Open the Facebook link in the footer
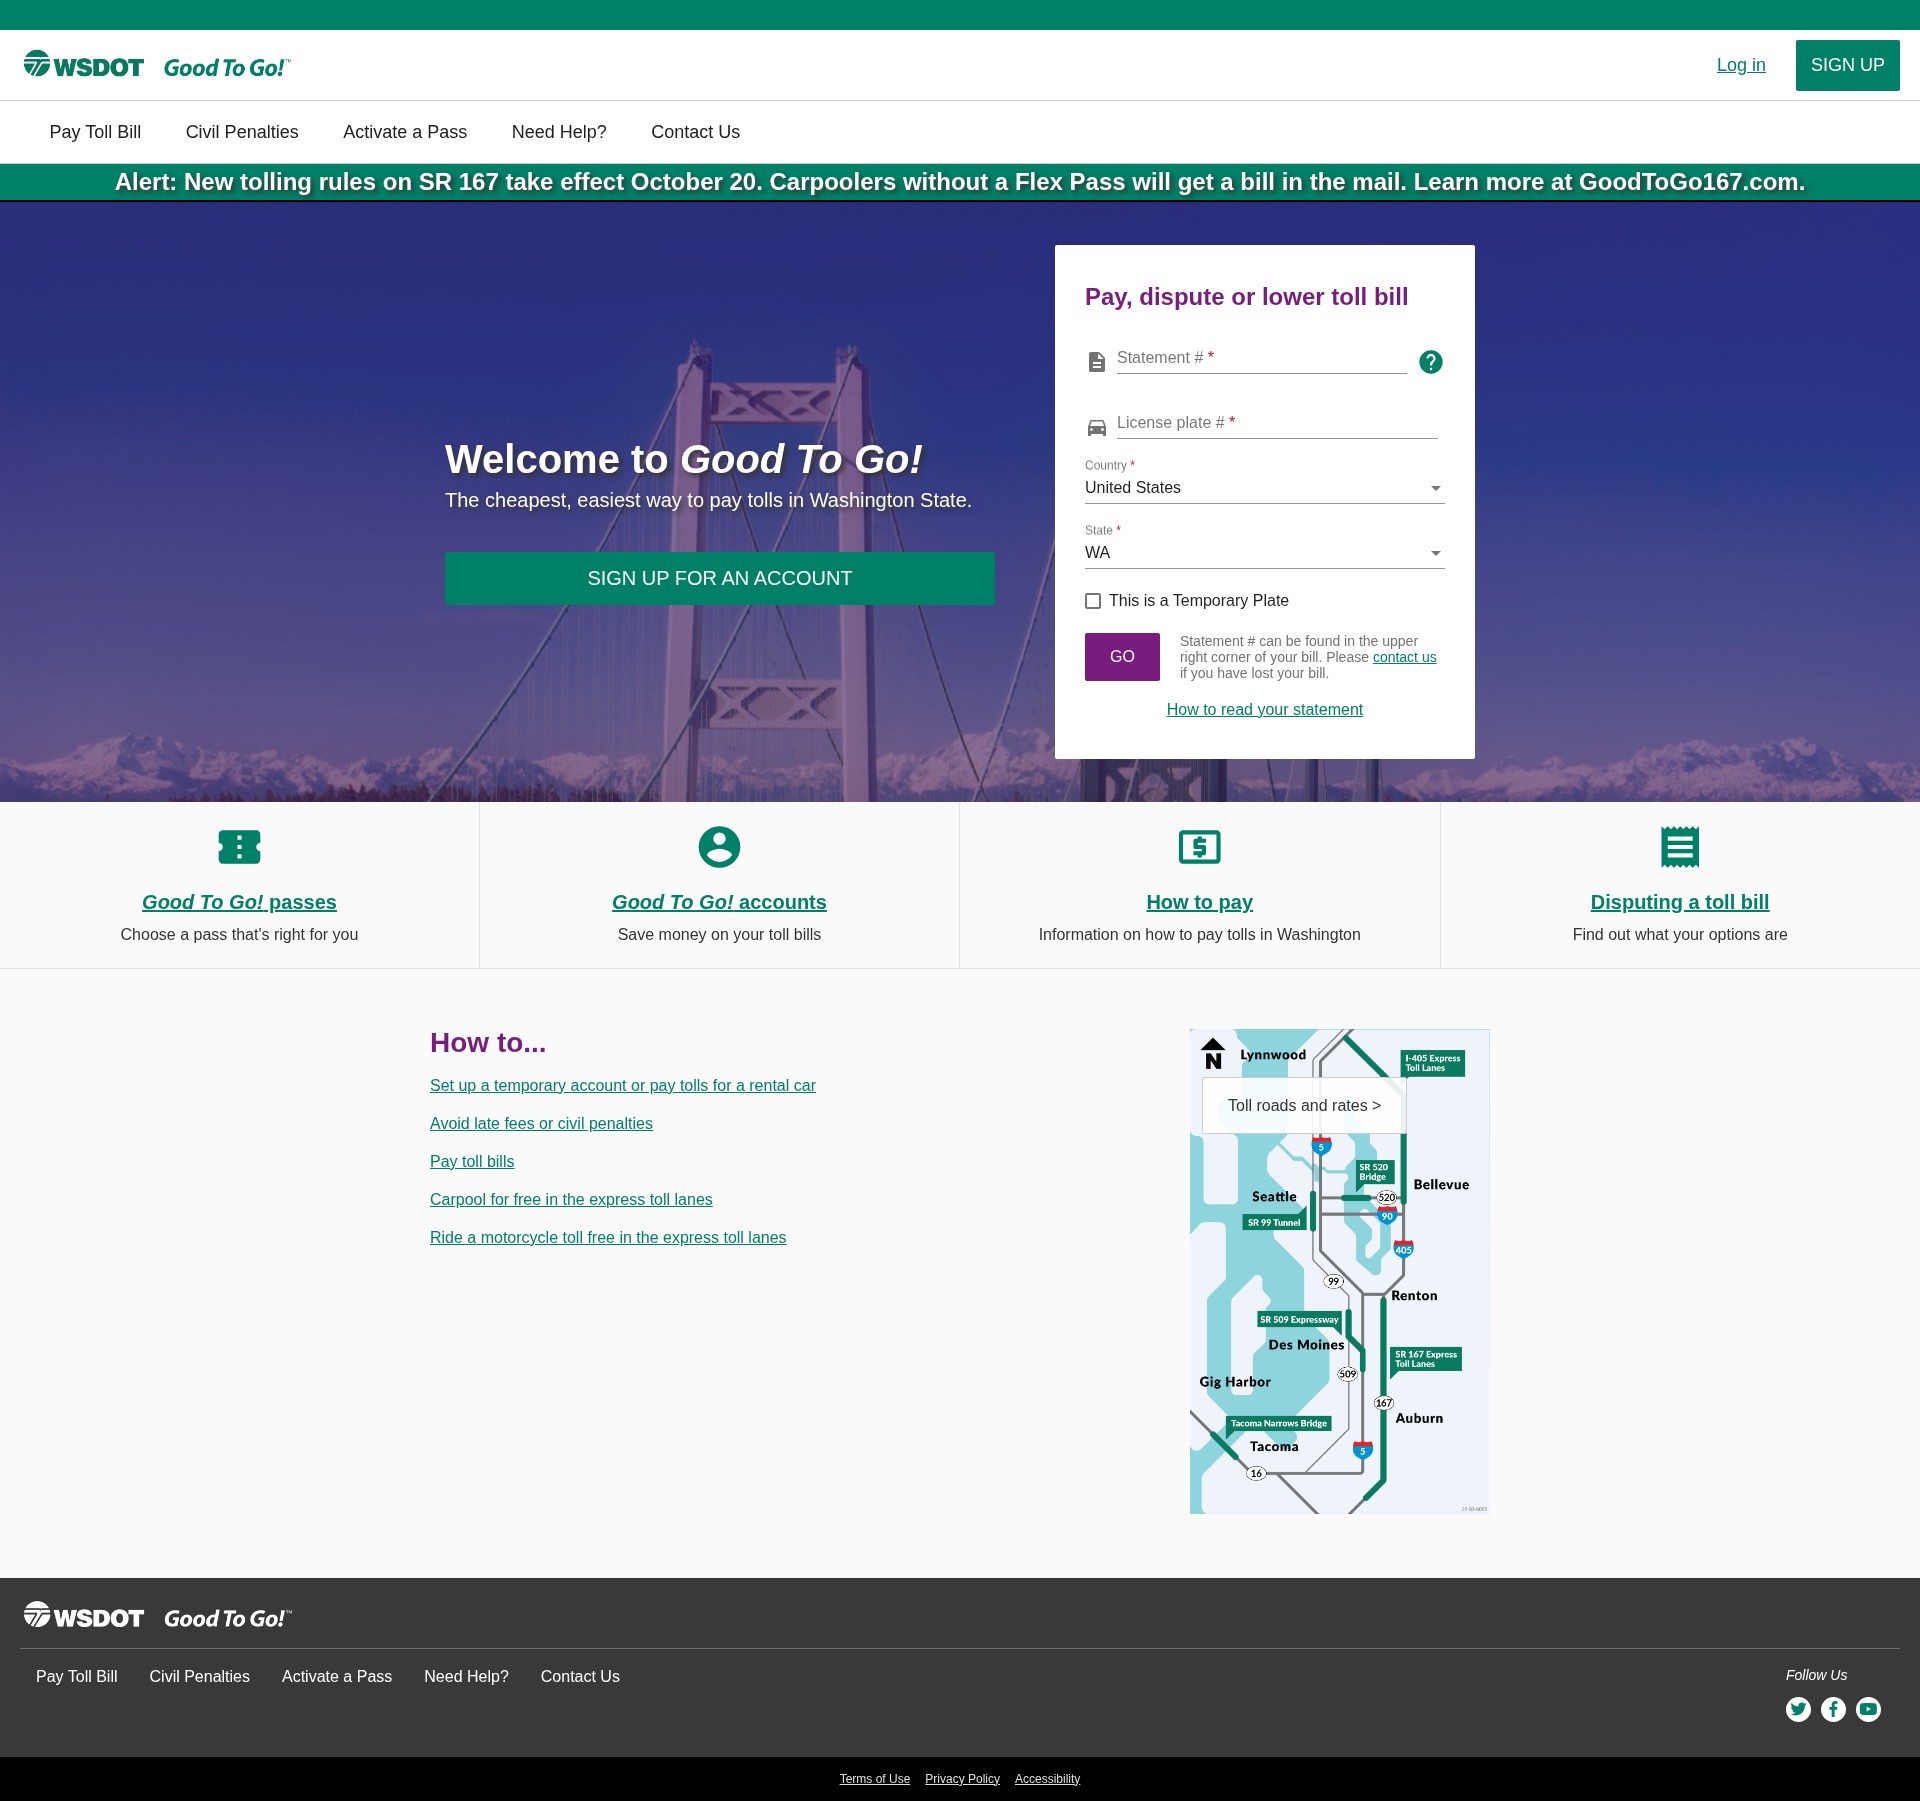This screenshot has height=1801, width=1920. point(1833,1709)
